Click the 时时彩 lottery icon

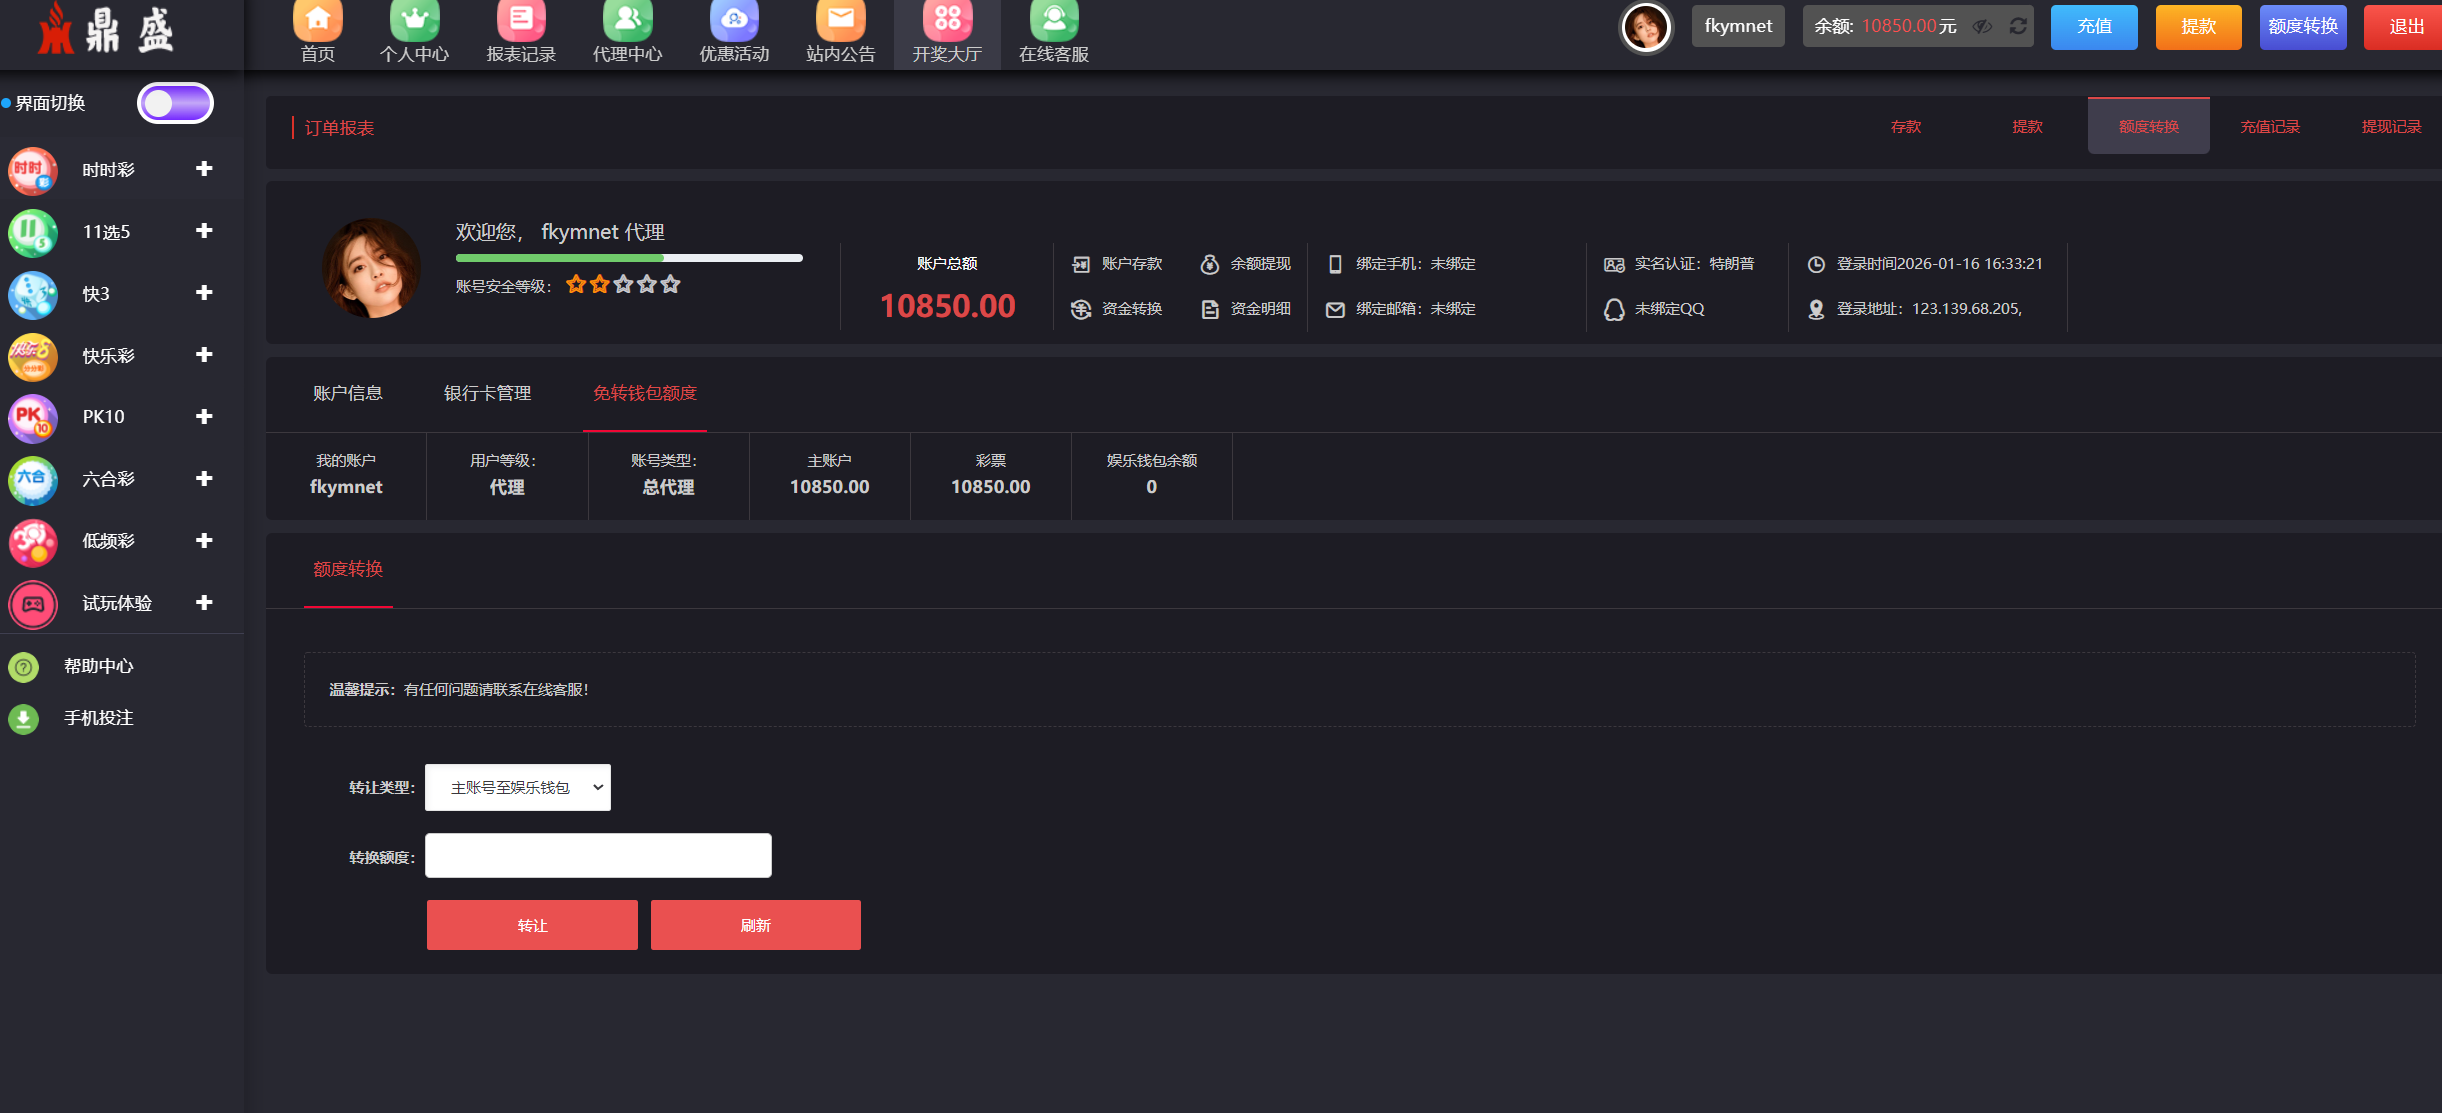(32, 170)
